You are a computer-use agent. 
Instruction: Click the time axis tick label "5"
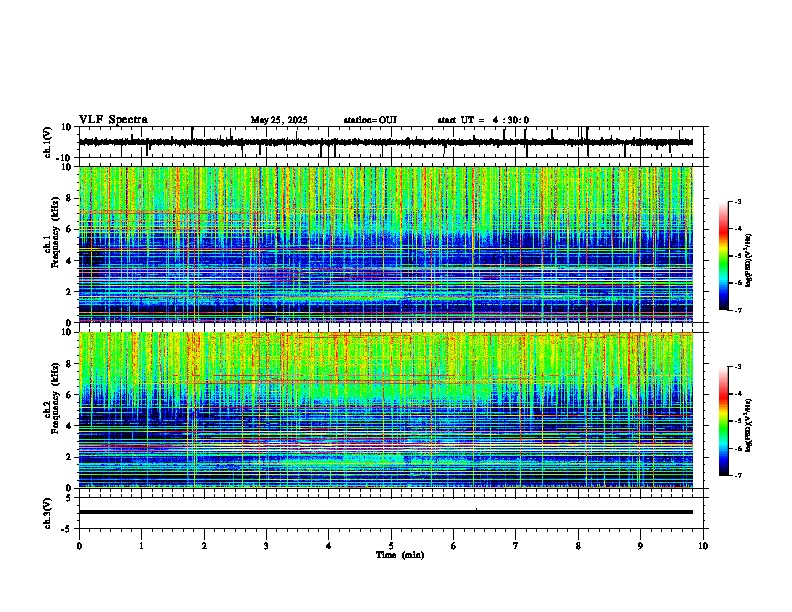coord(391,546)
